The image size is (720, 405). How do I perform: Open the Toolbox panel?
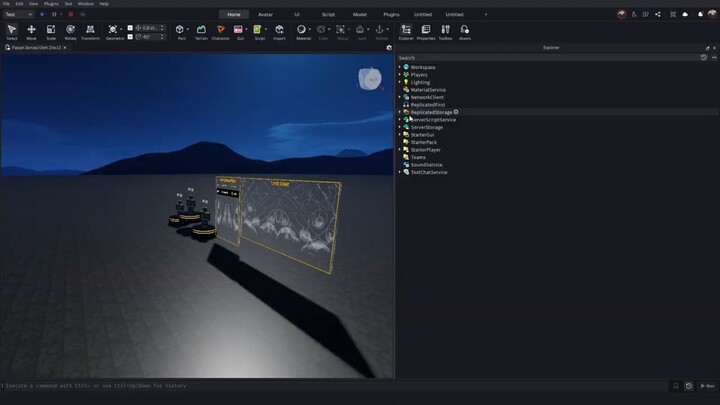pos(445,32)
